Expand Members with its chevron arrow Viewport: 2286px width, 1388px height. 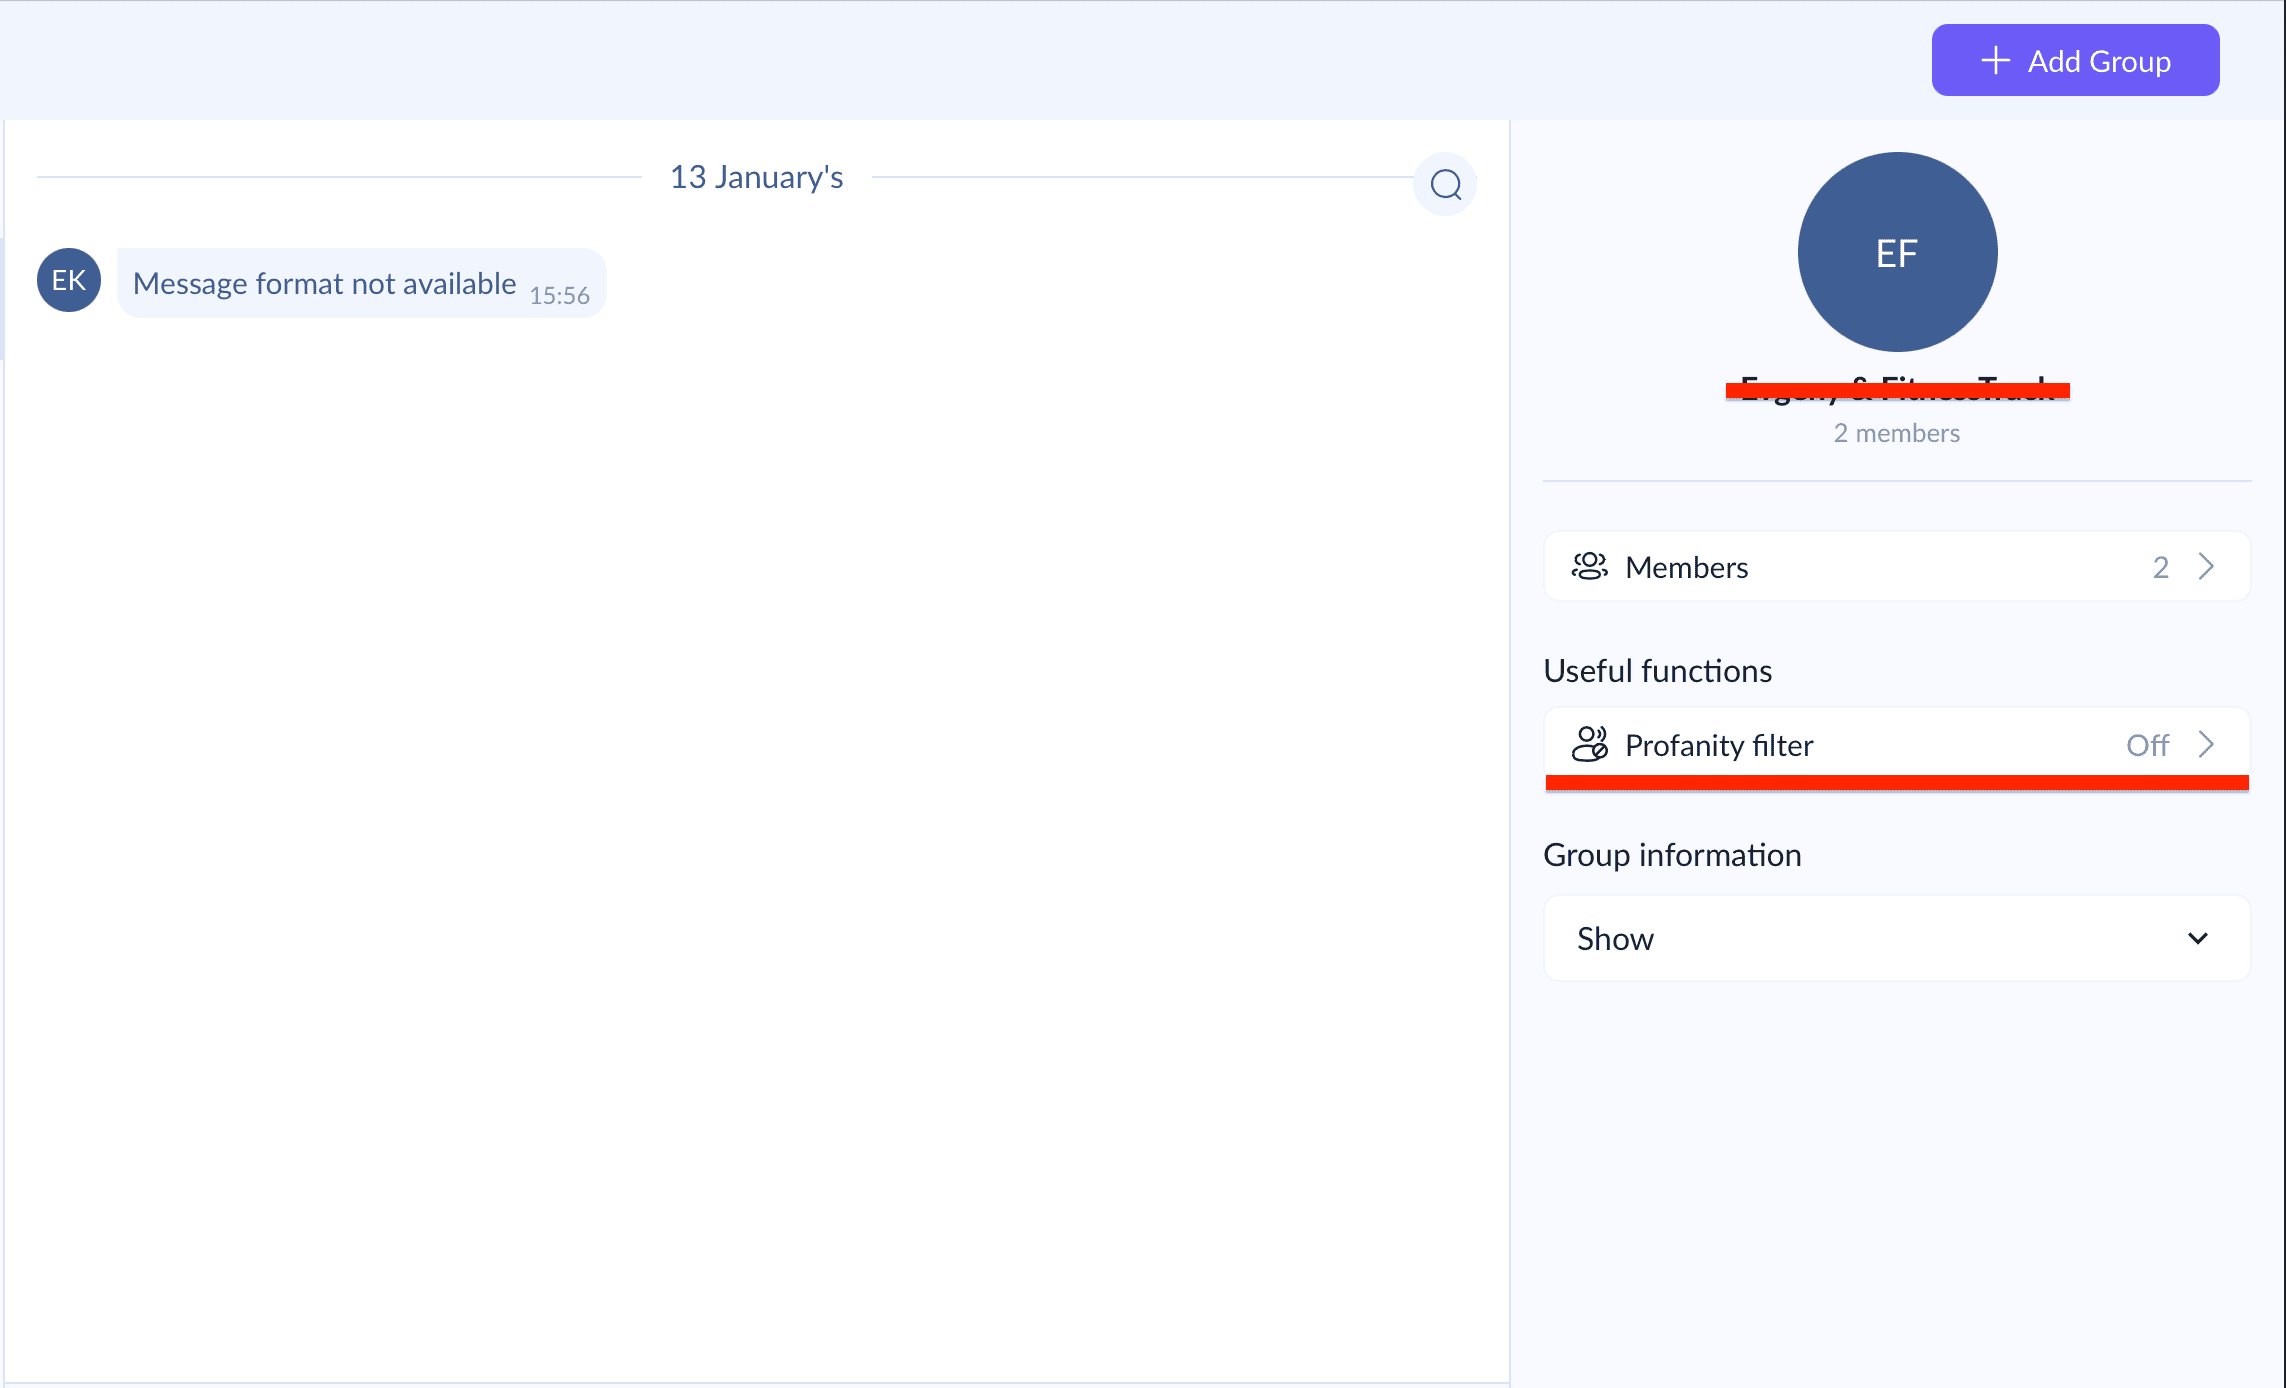2206,566
